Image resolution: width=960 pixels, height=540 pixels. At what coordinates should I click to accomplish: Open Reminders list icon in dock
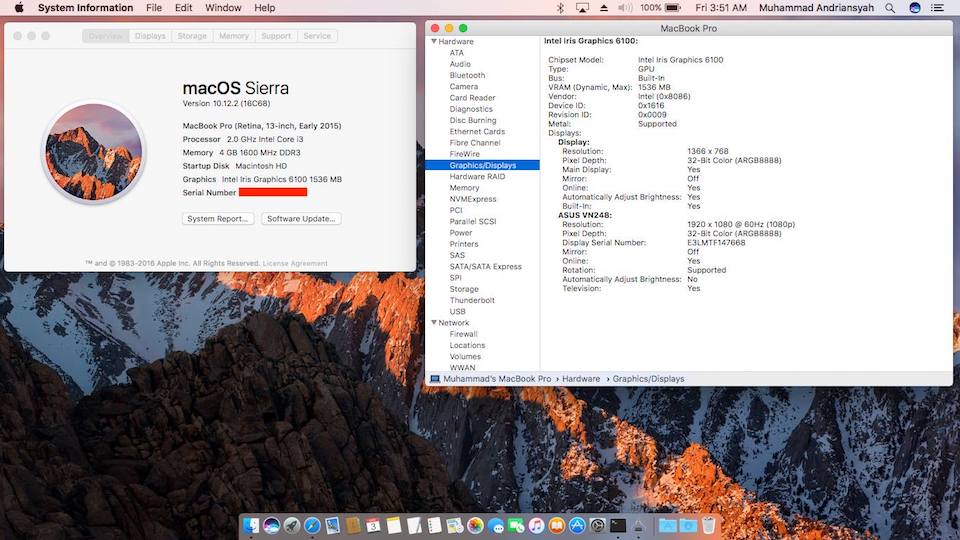(434, 525)
